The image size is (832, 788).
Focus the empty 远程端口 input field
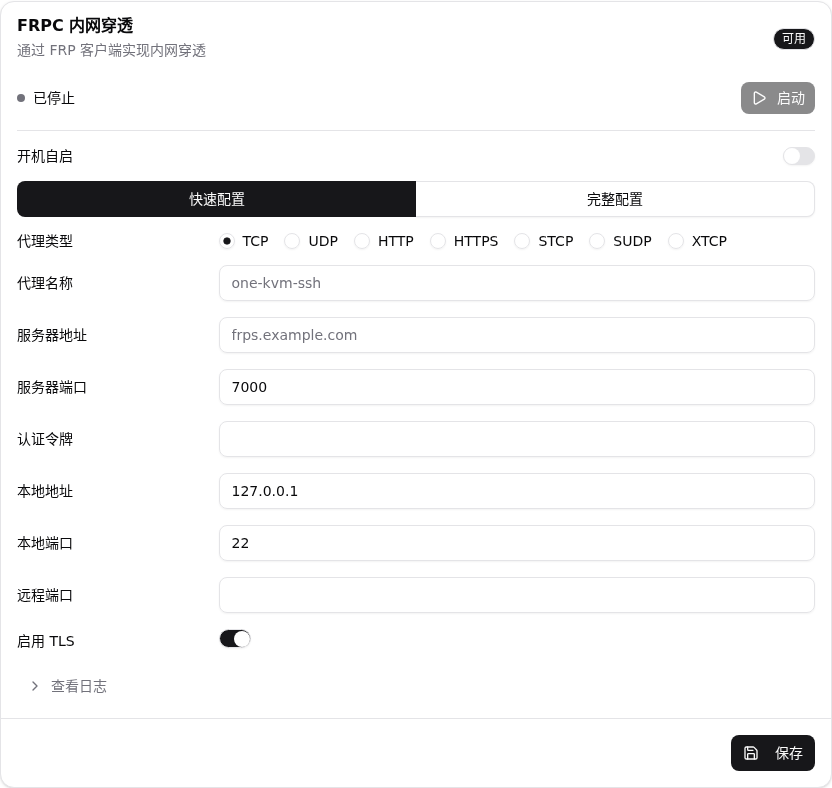pos(517,595)
